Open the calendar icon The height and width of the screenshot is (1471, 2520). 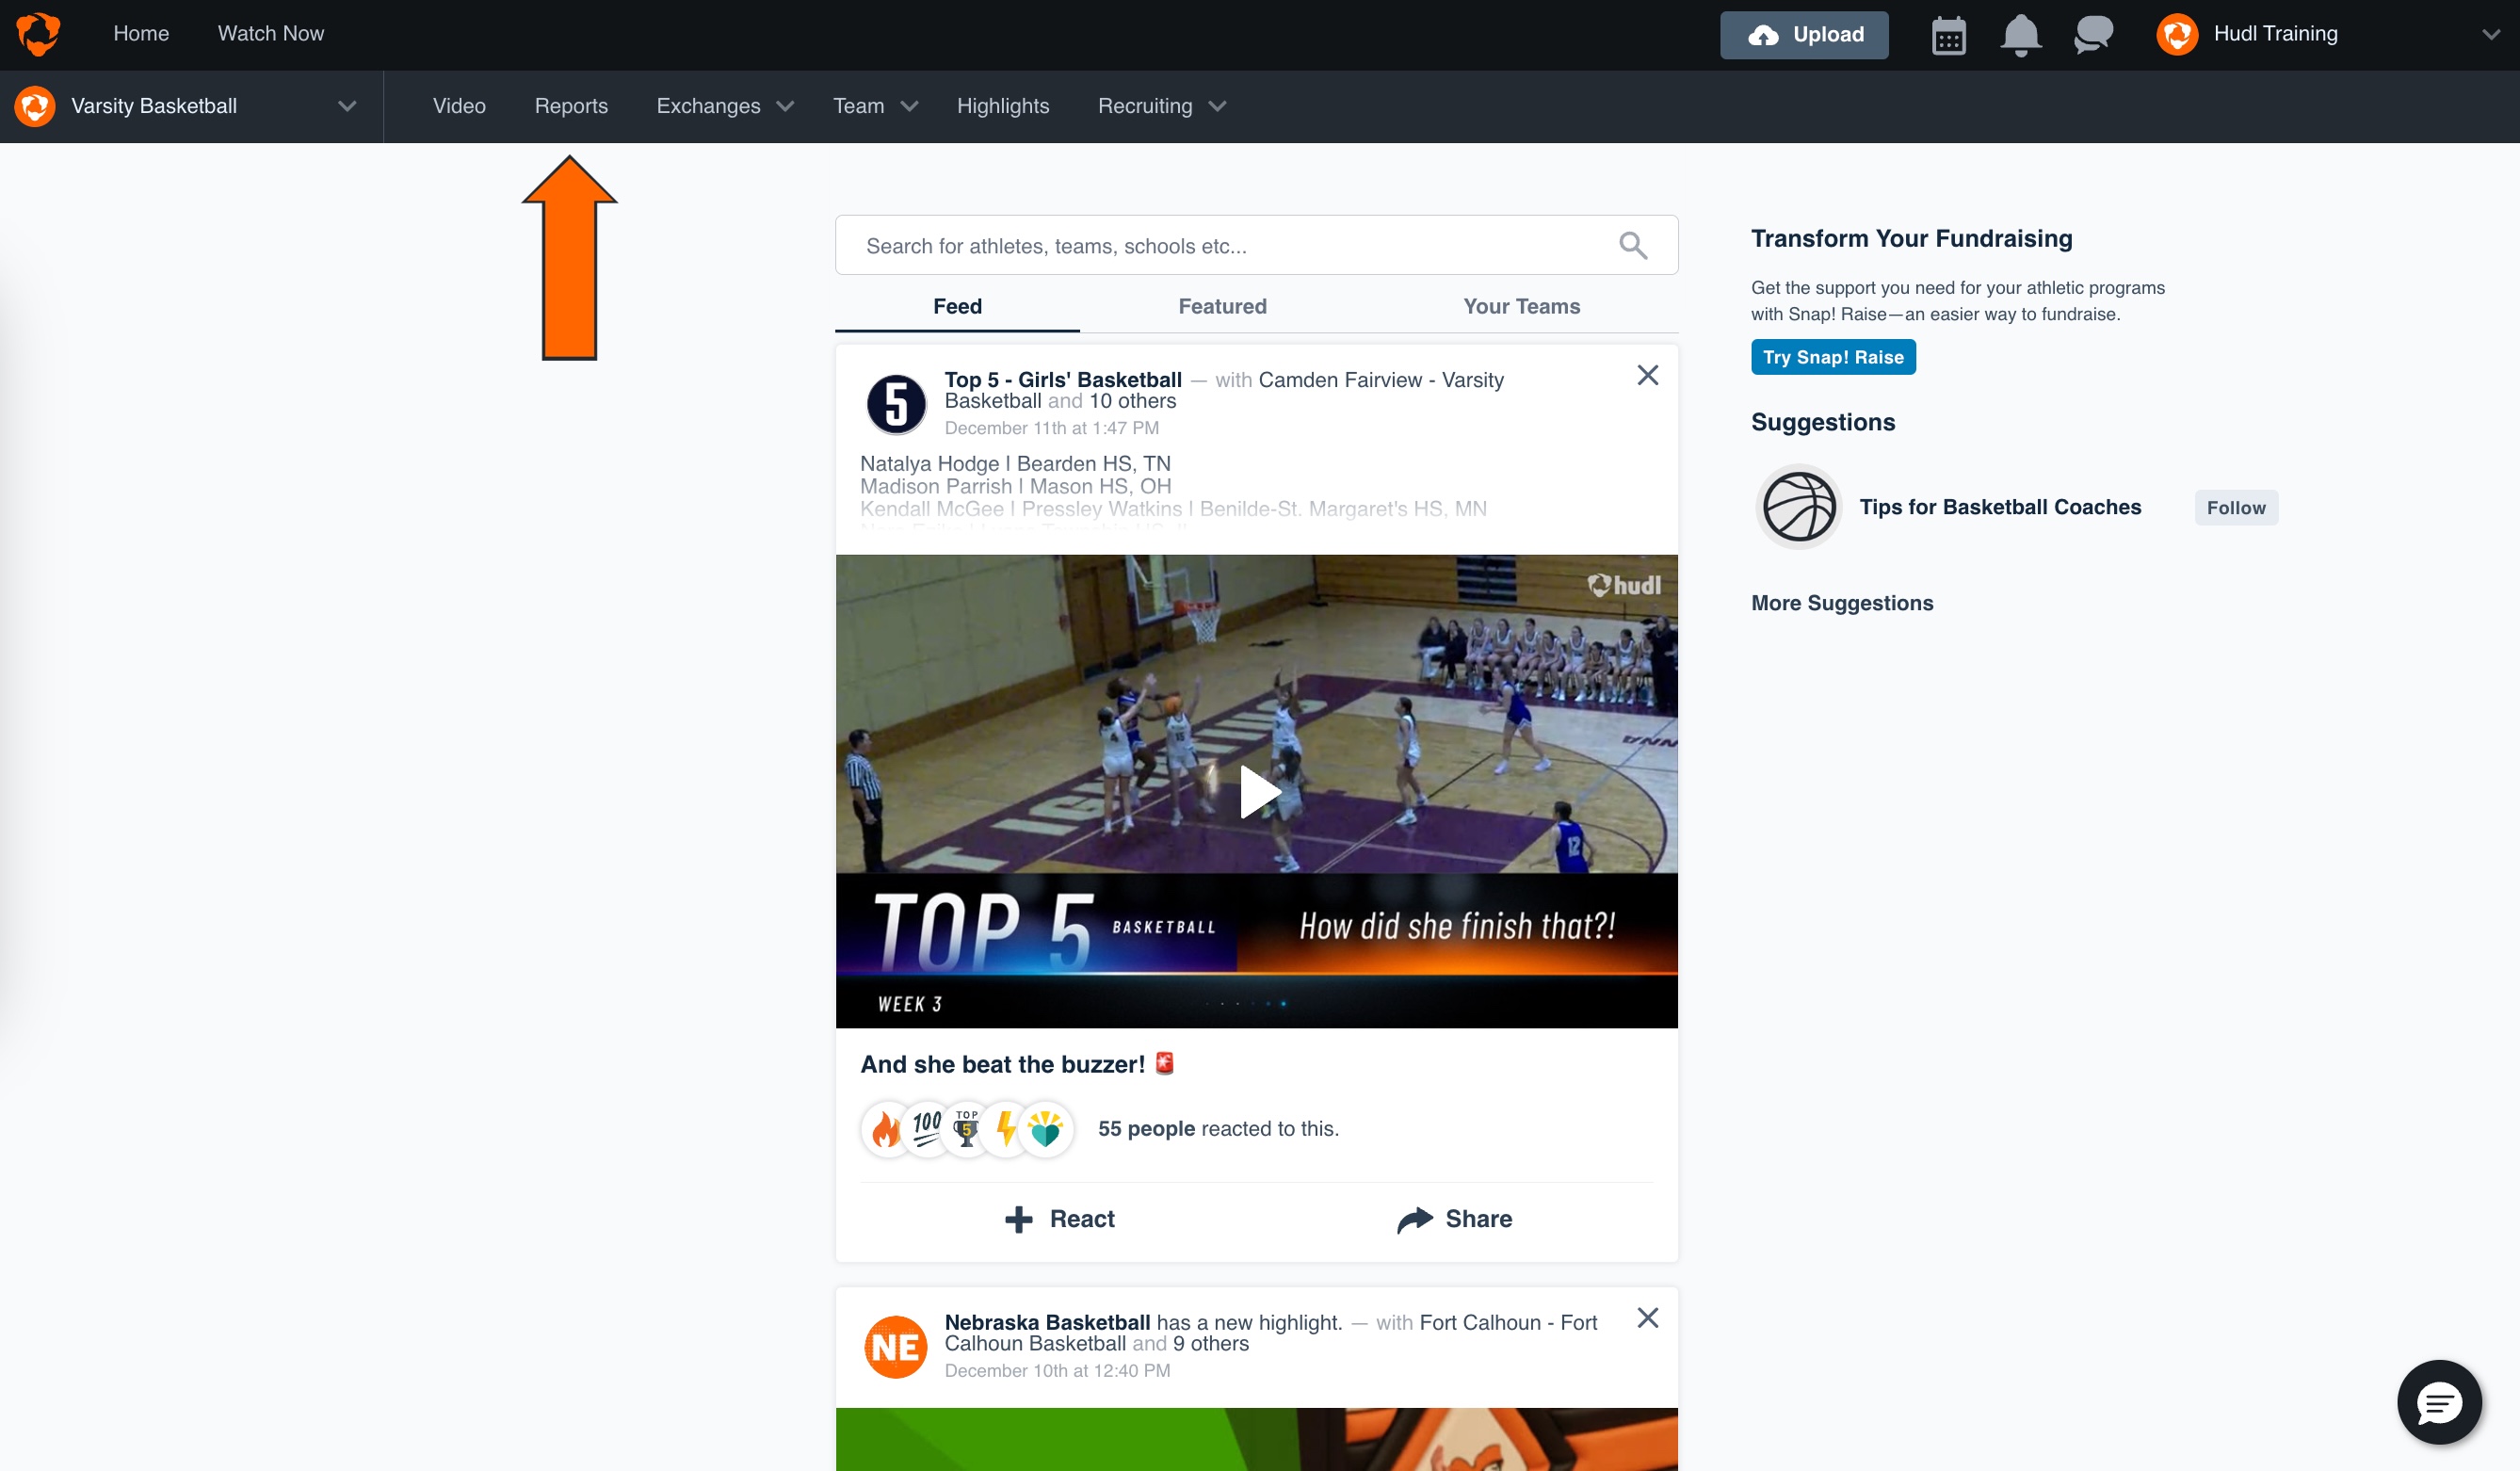(x=1948, y=35)
